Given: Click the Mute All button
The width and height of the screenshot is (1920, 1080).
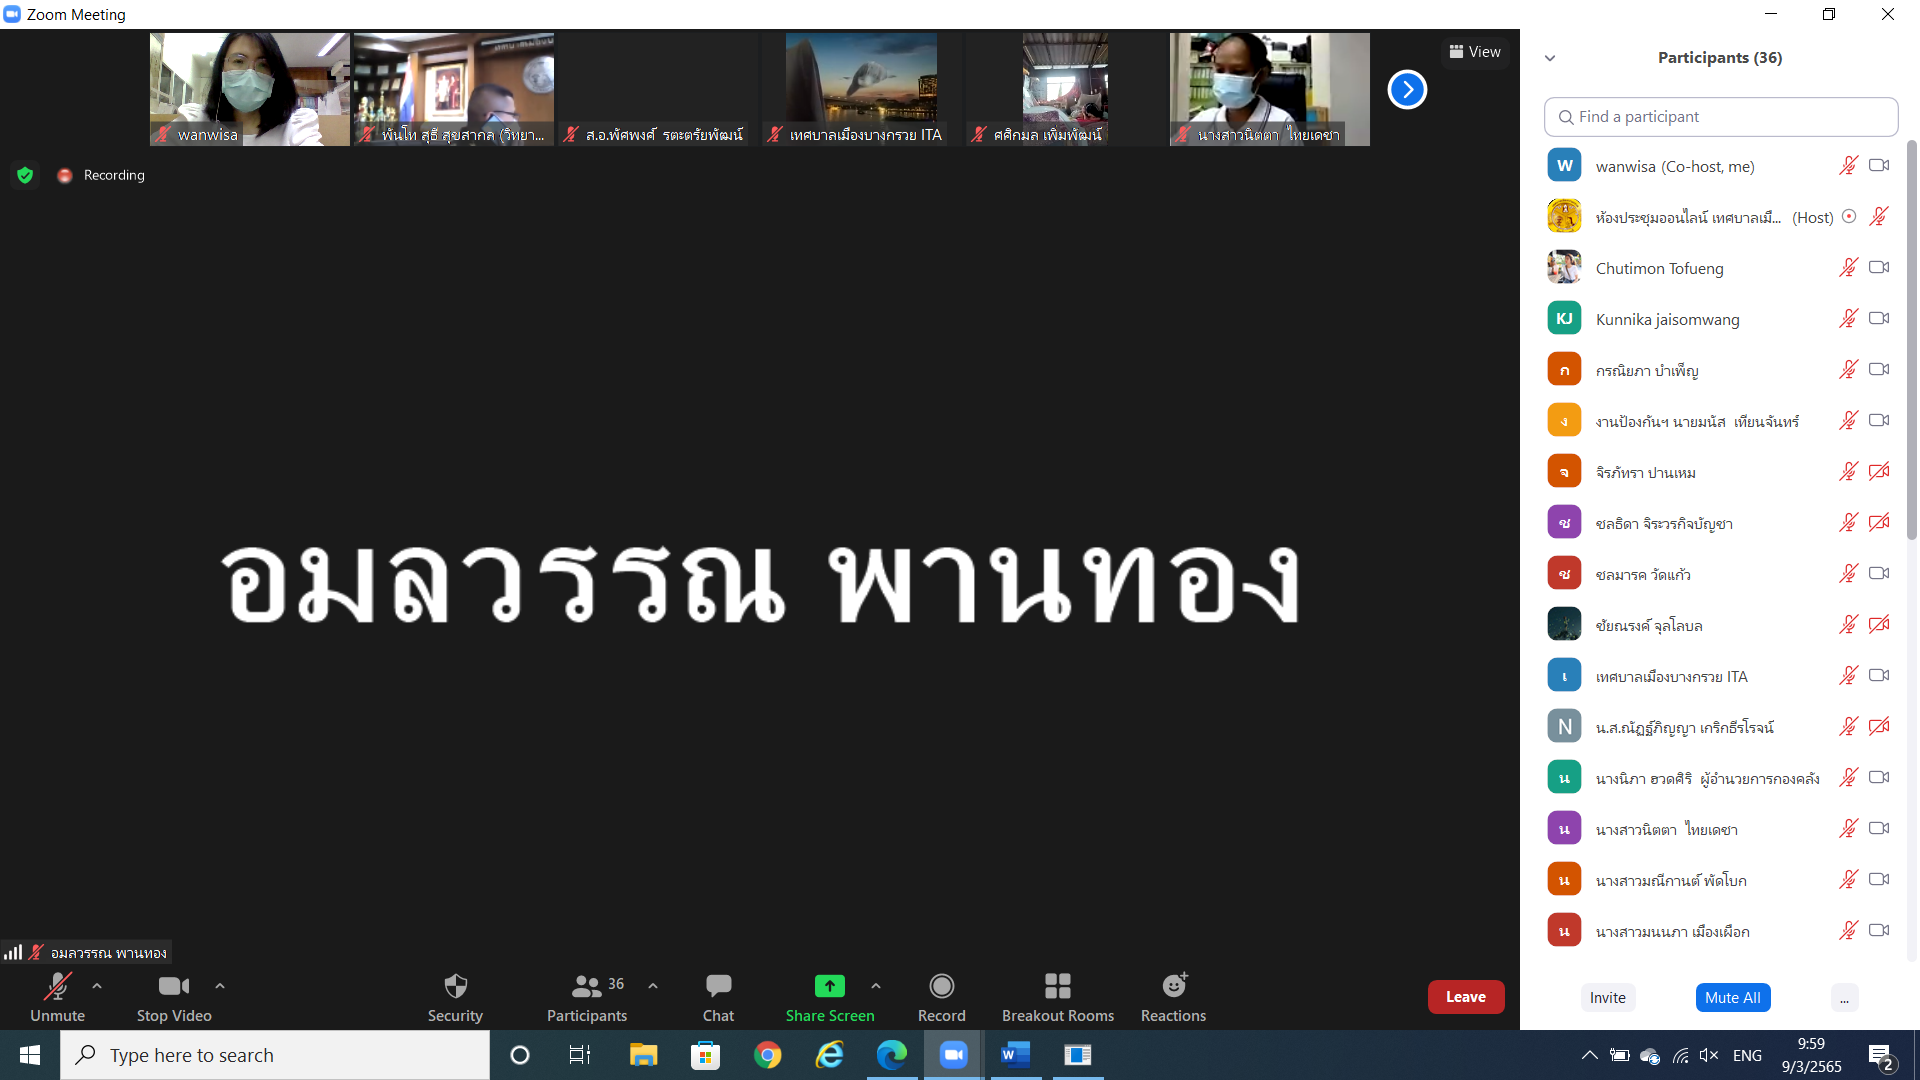Looking at the screenshot, I should pyautogui.click(x=1733, y=997).
